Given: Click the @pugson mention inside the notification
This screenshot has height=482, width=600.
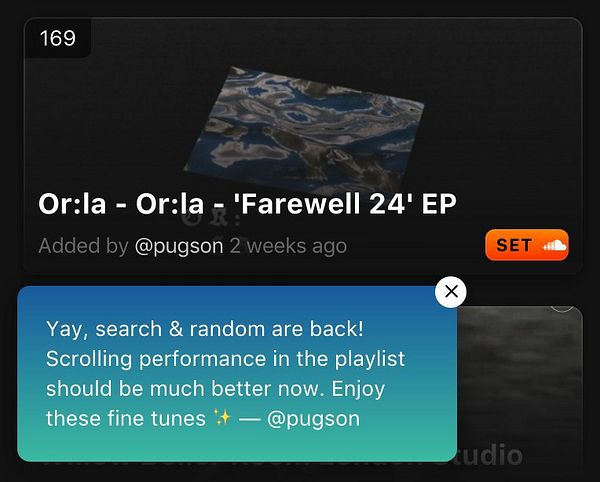Looking at the screenshot, I should coord(313,418).
